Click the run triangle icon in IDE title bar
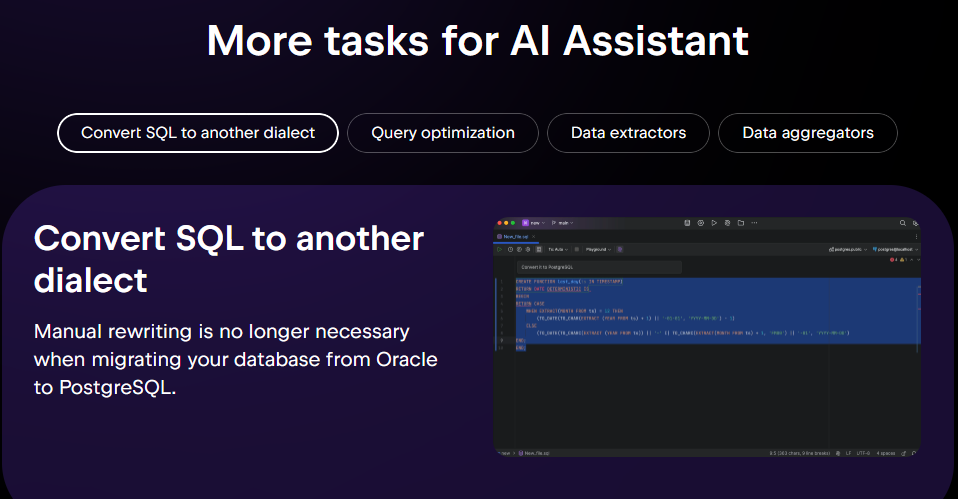This screenshot has width=958, height=499. (714, 223)
